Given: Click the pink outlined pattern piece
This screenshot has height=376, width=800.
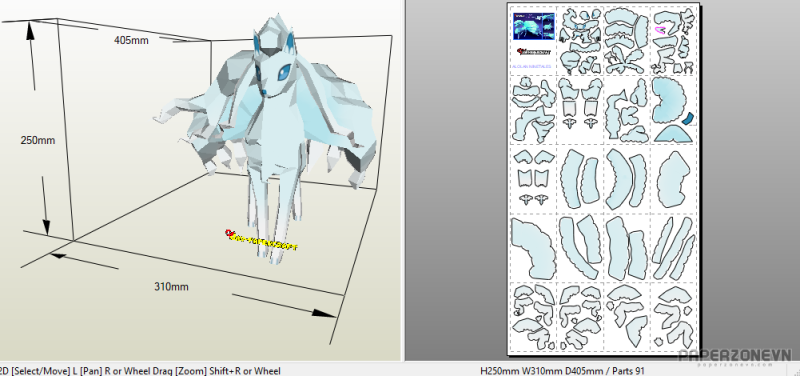Looking at the screenshot, I should (x=661, y=31).
